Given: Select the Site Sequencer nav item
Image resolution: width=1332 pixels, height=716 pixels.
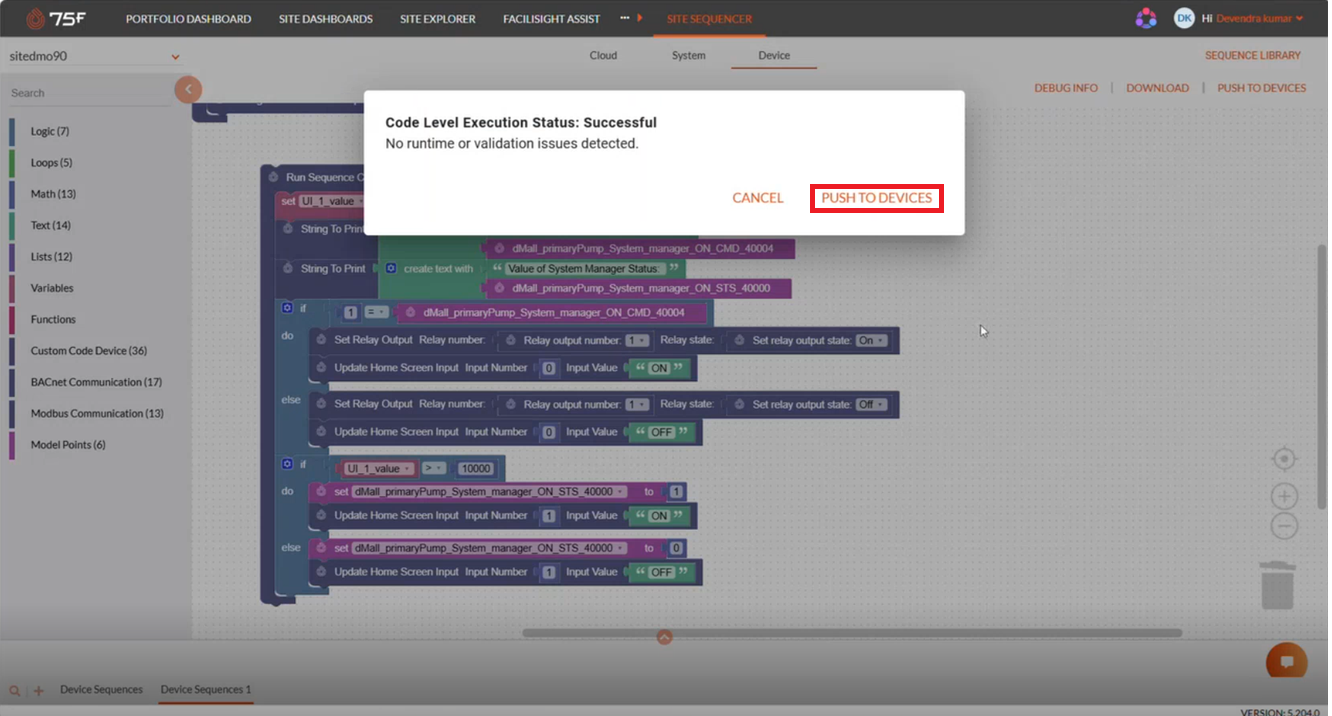Looking at the screenshot, I should pyautogui.click(x=709, y=18).
